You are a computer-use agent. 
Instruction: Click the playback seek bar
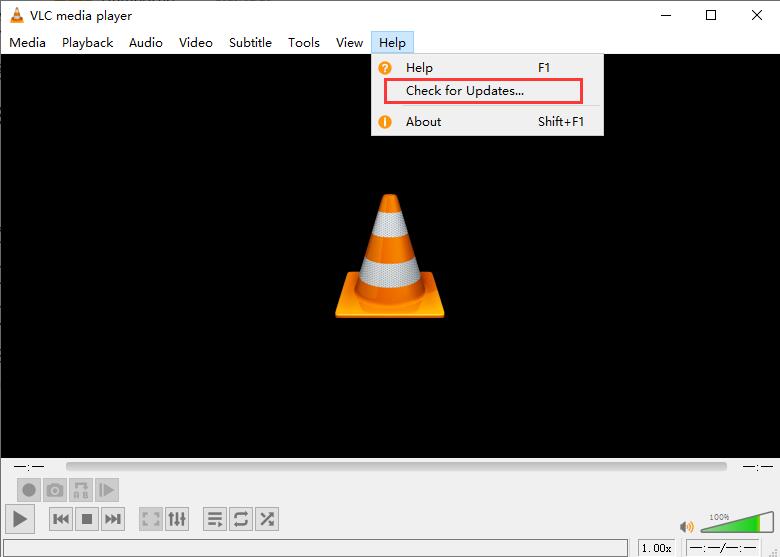tap(396, 466)
